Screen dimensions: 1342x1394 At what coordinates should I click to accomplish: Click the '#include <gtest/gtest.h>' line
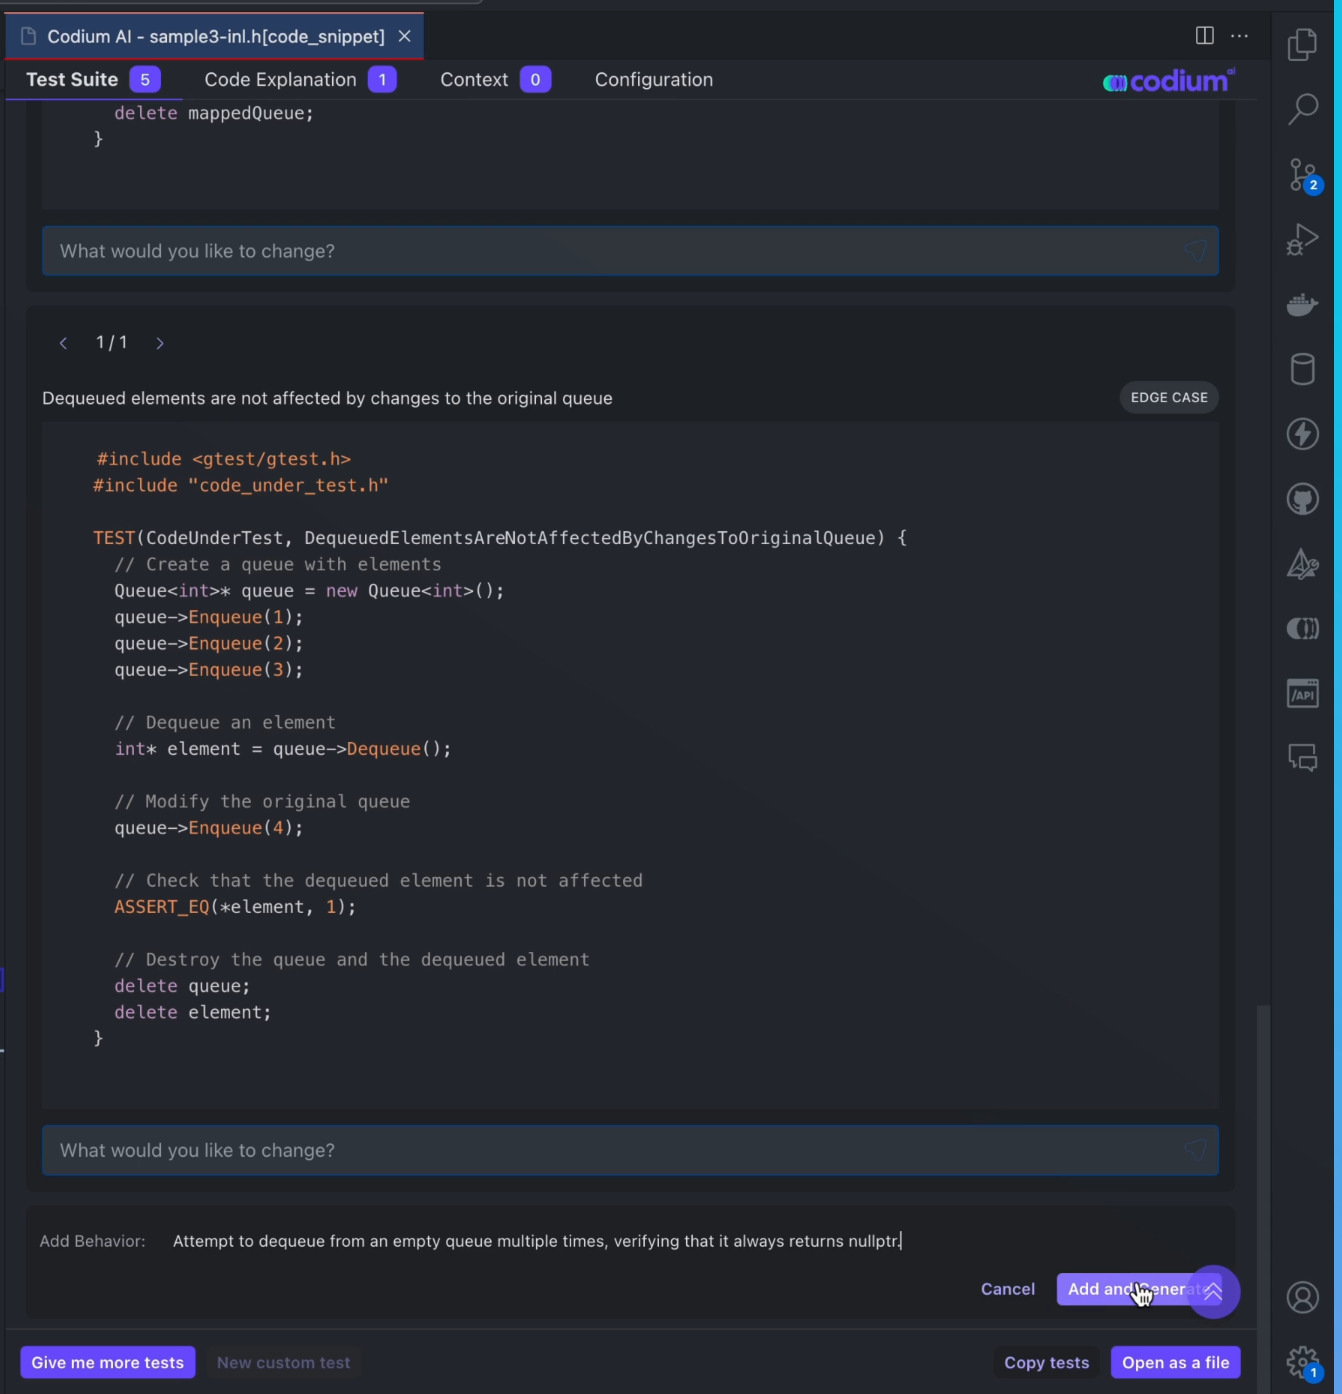pos(223,459)
